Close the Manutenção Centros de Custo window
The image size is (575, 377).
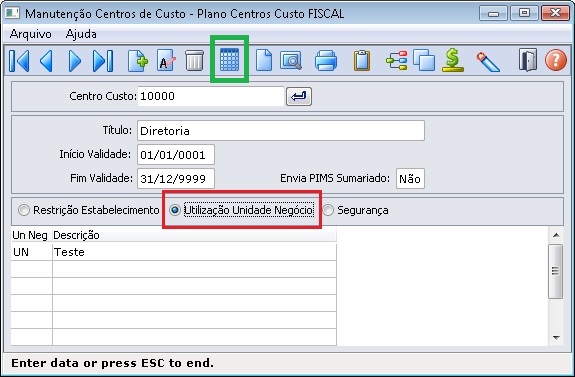pyautogui.click(x=555, y=14)
